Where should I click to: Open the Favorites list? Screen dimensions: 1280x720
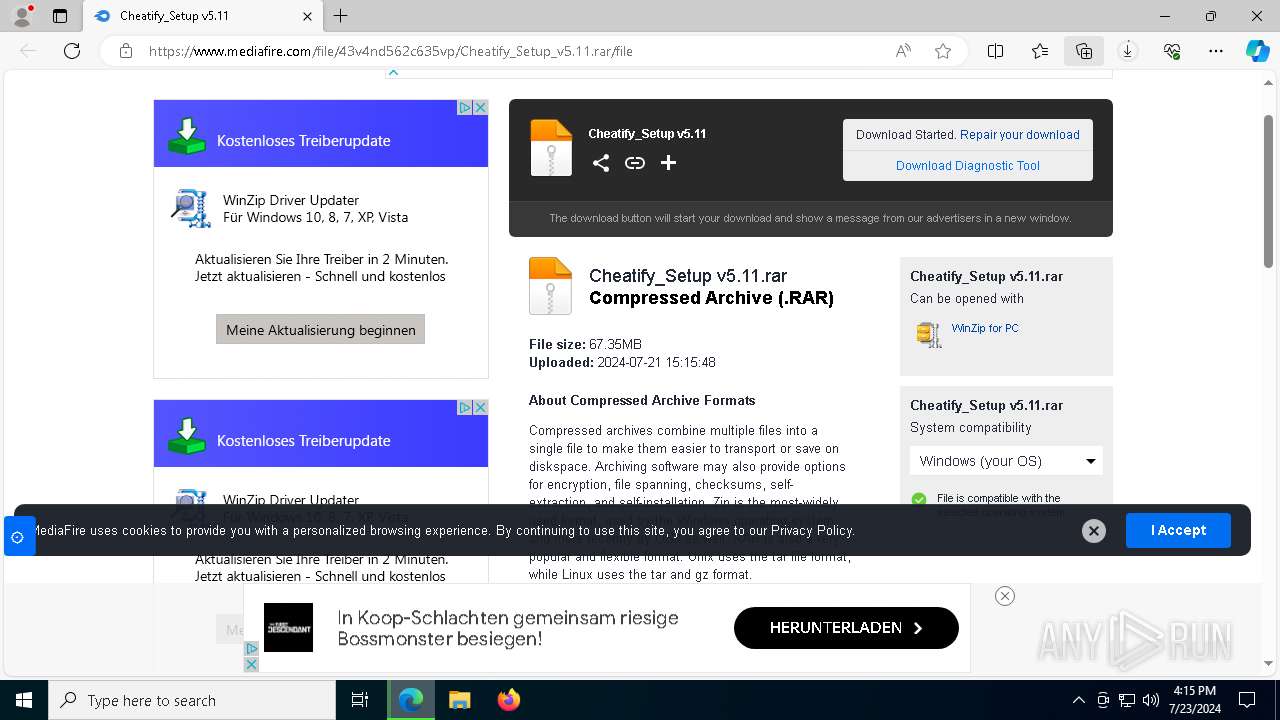coord(1040,51)
